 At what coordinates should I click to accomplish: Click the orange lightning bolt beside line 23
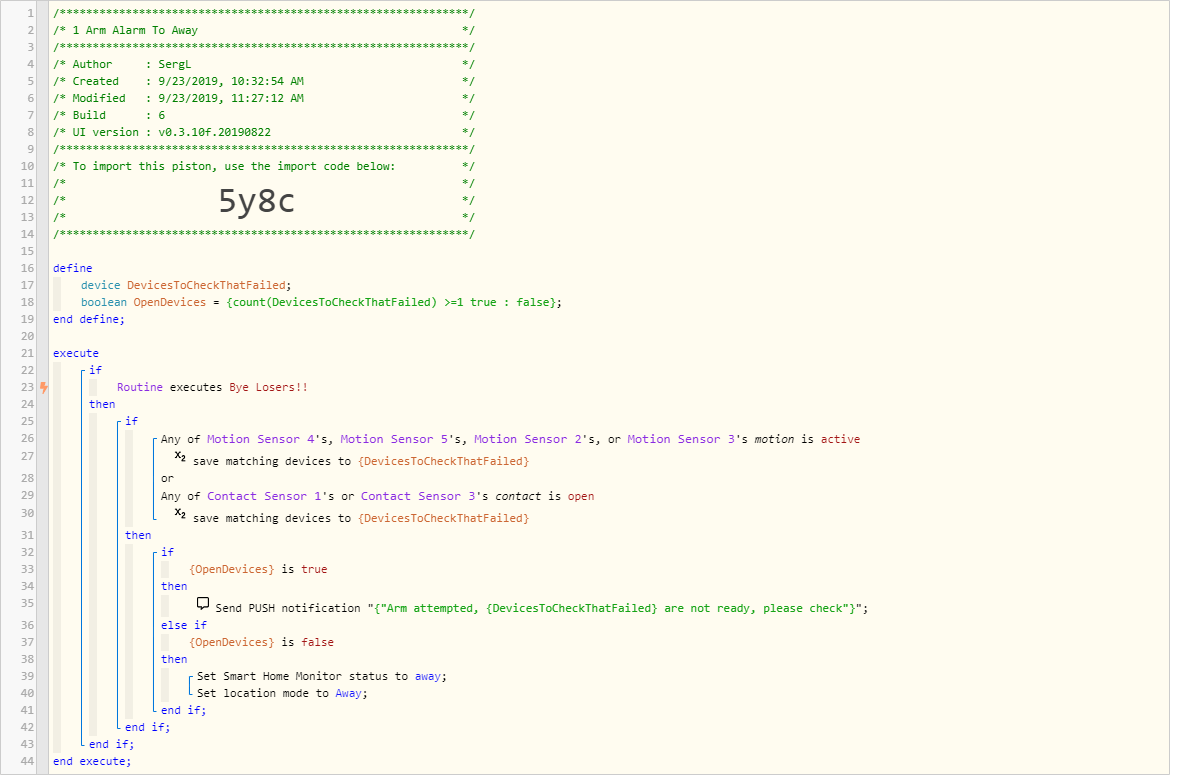pyautogui.click(x=44, y=388)
